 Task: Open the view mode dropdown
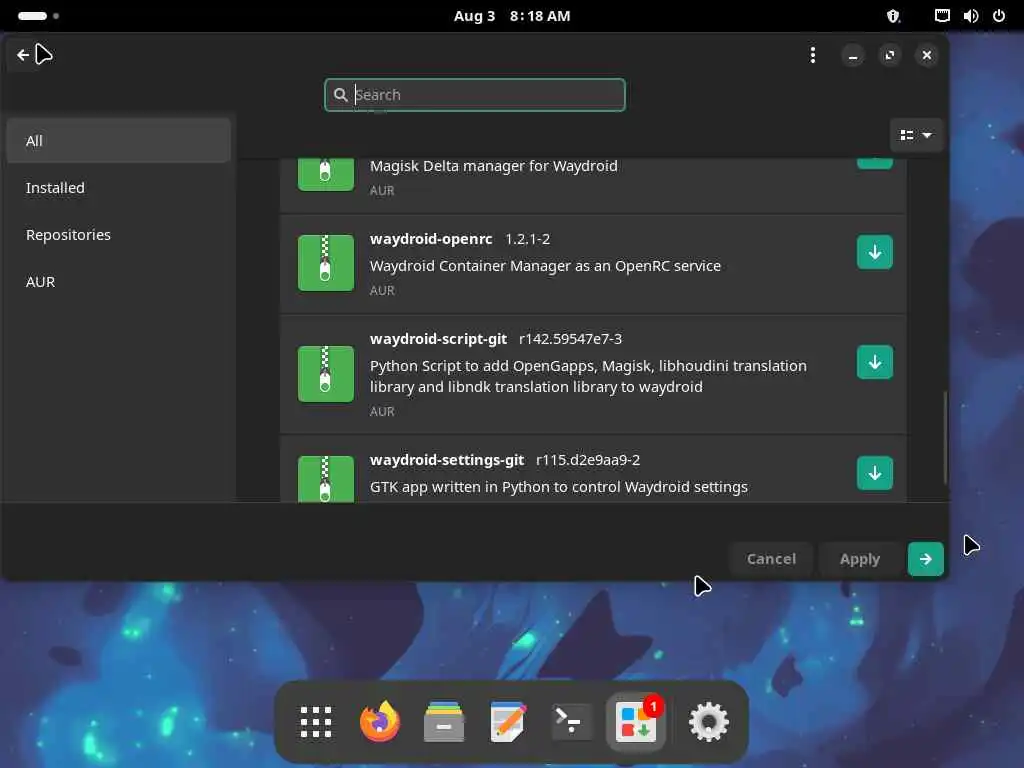coord(916,135)
